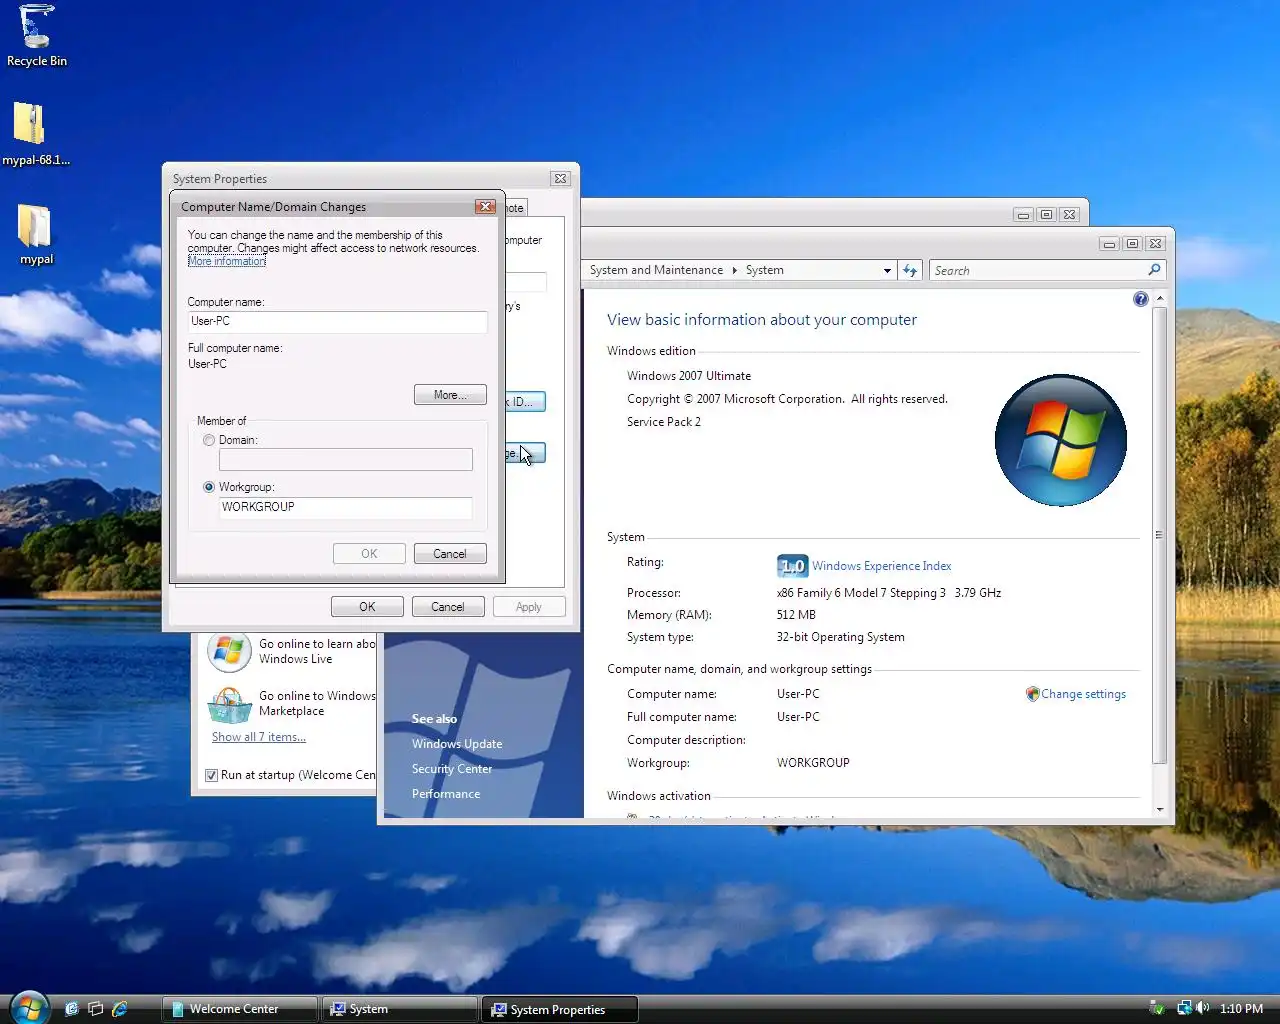Click the network connection tray icon
This screenshot has height=1024, width=1280.
point(1184,1008)
